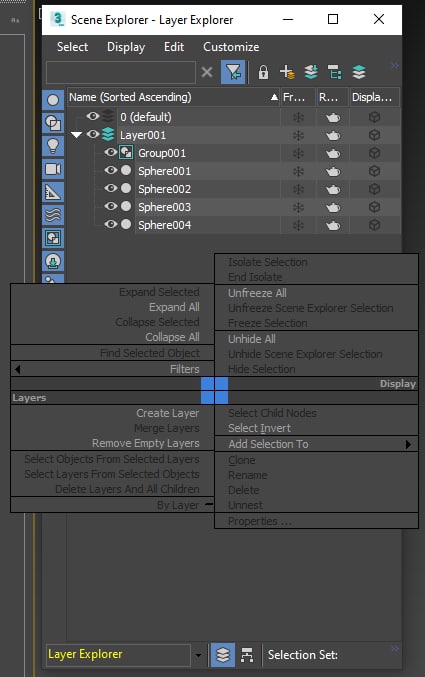
Task: Open the Layer Explorer dropdown arrow
Action: (198, 655)
